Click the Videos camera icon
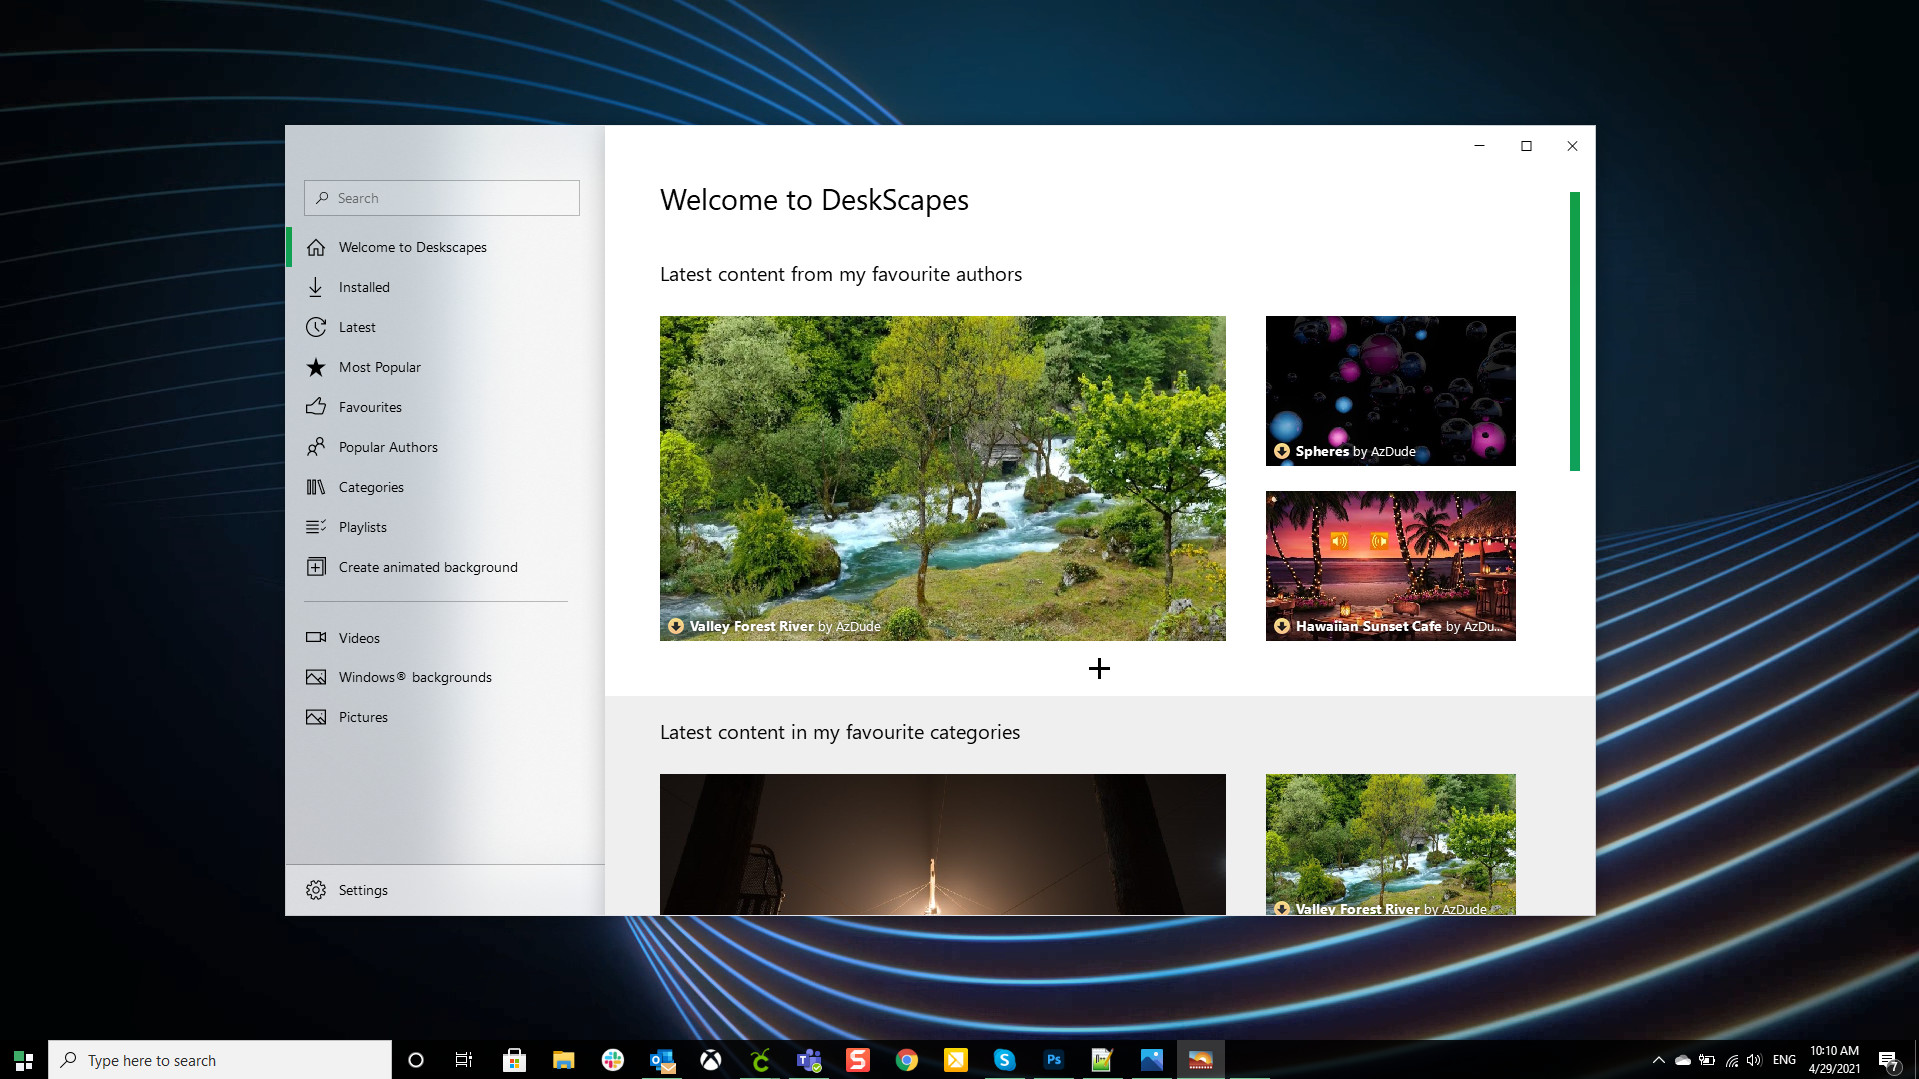 pos(316,638)
